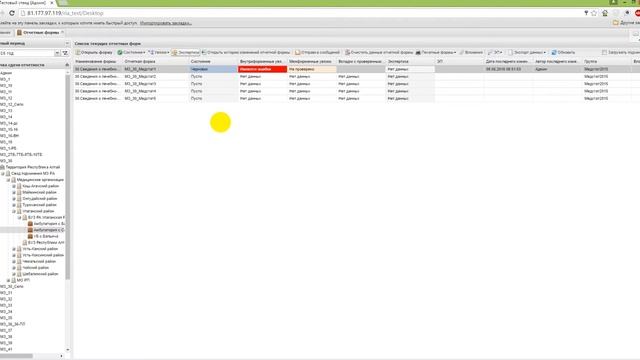Open the reporting period year dropdown
The width and height of the screenshot is (640, 360).
coord(57,53)
